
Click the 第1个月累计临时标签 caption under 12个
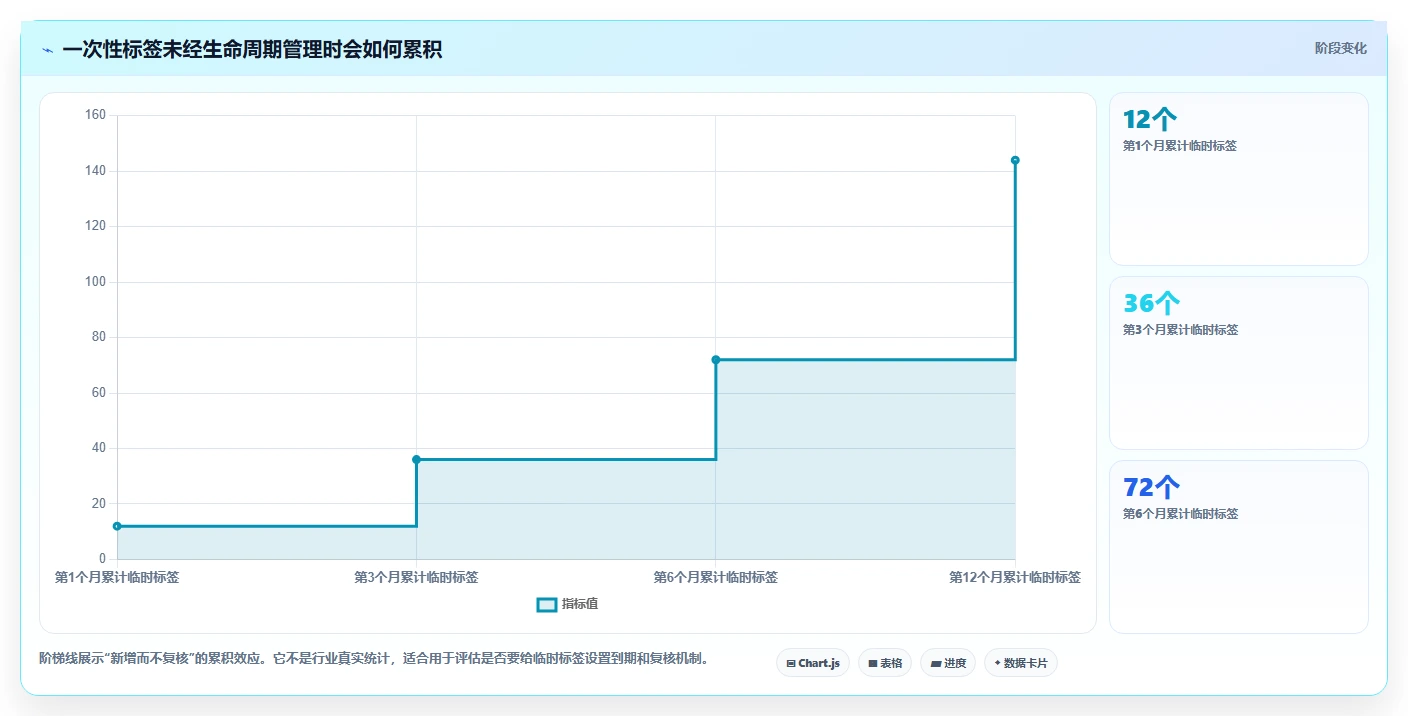click(1180, 146)
